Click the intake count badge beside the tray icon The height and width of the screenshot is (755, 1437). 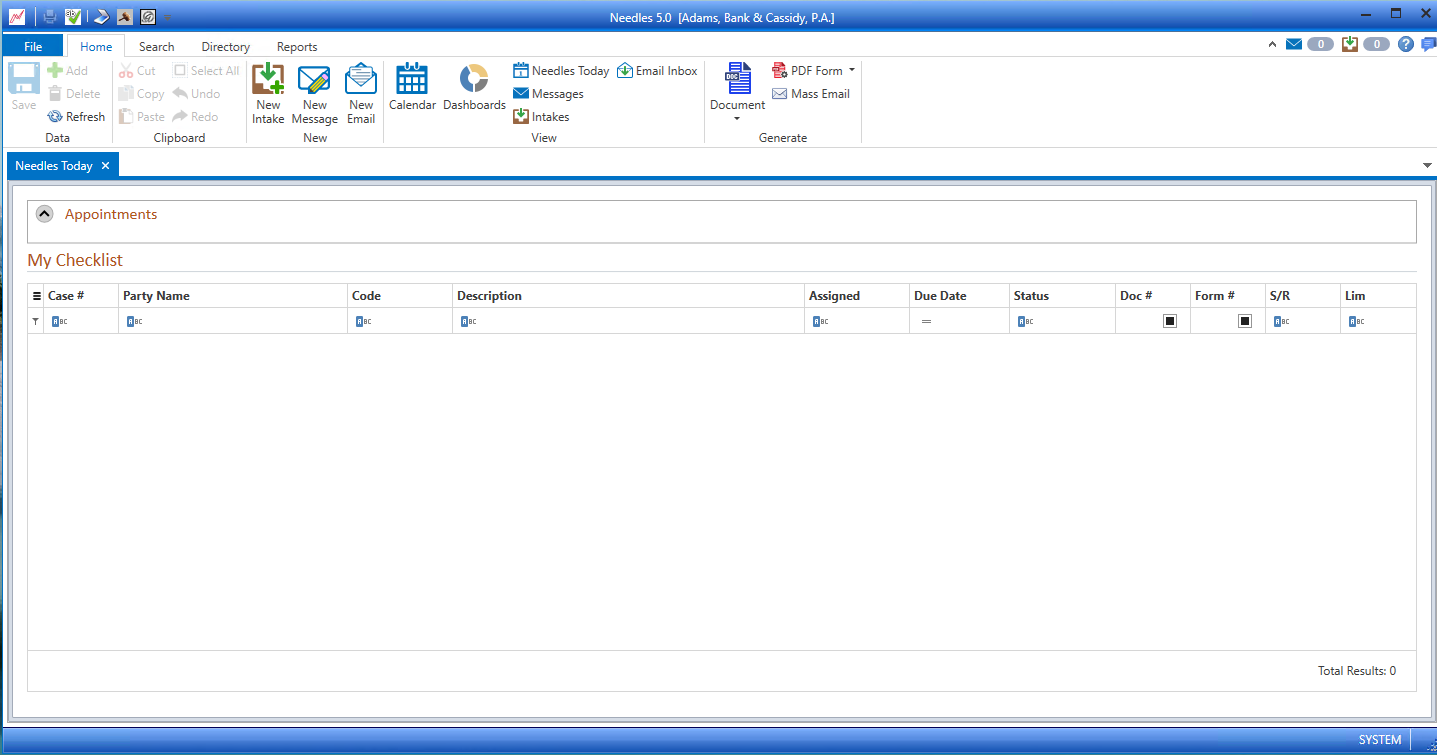coord(1376,44)
